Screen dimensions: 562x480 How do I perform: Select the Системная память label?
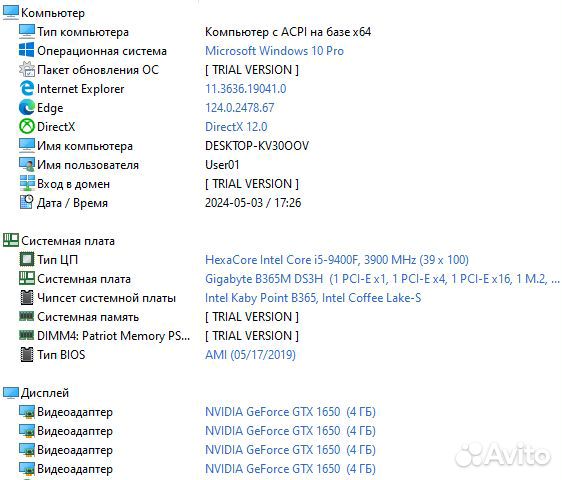[88, 317]
